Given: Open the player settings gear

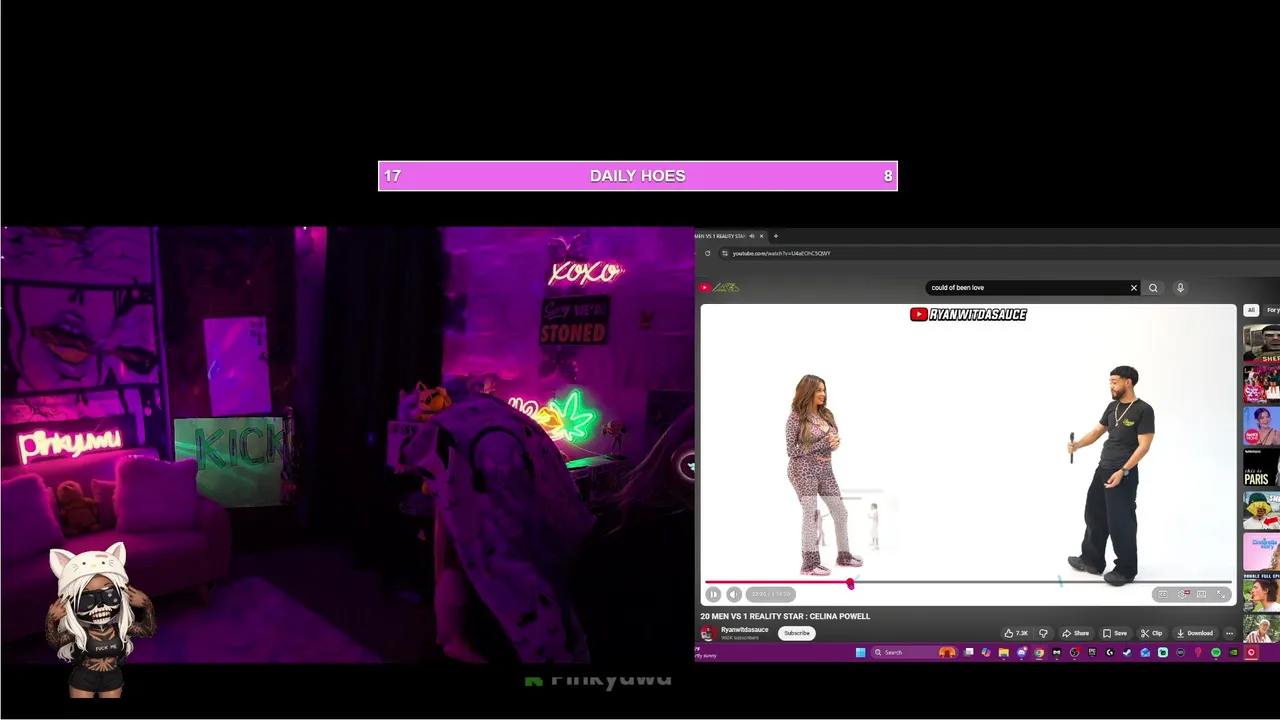Looking at the screenshot, I should (x=1182, y=594).
